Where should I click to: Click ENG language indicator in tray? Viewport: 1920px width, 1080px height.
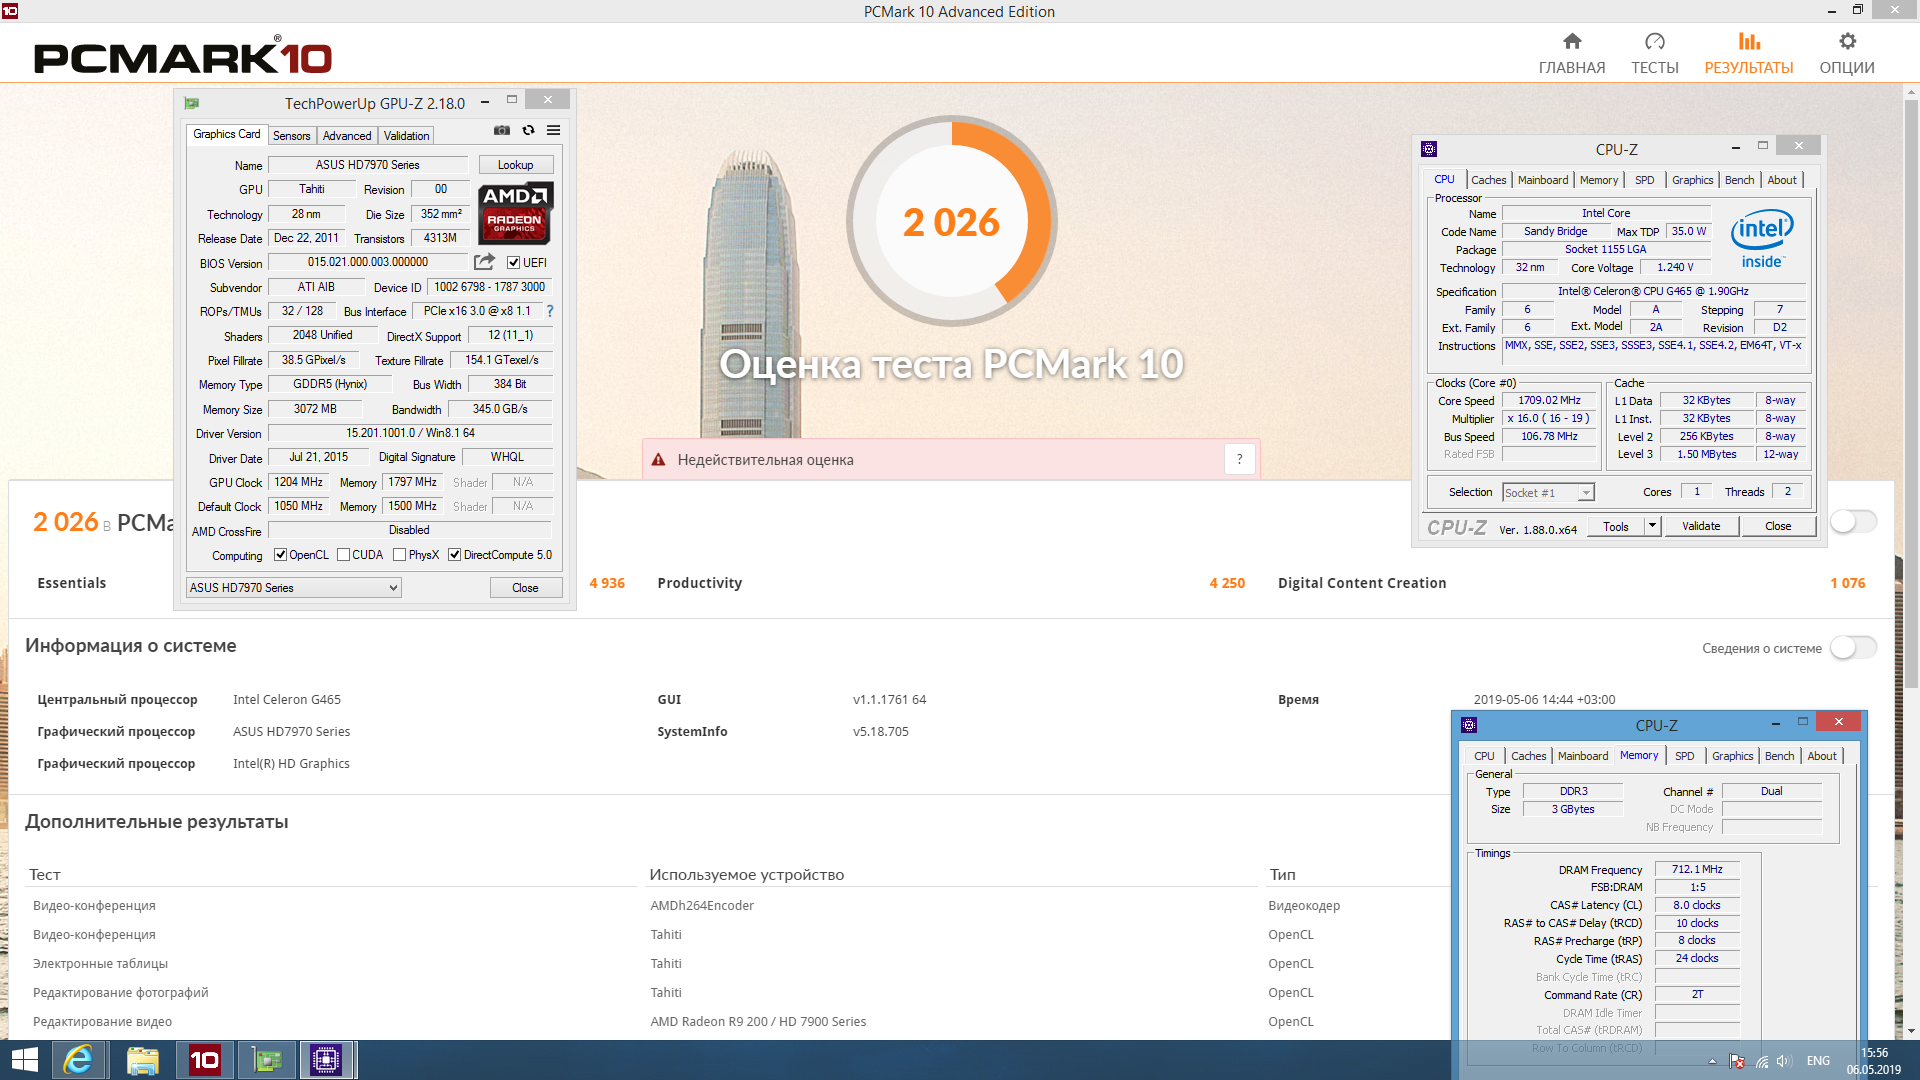click(1819, 1061)
